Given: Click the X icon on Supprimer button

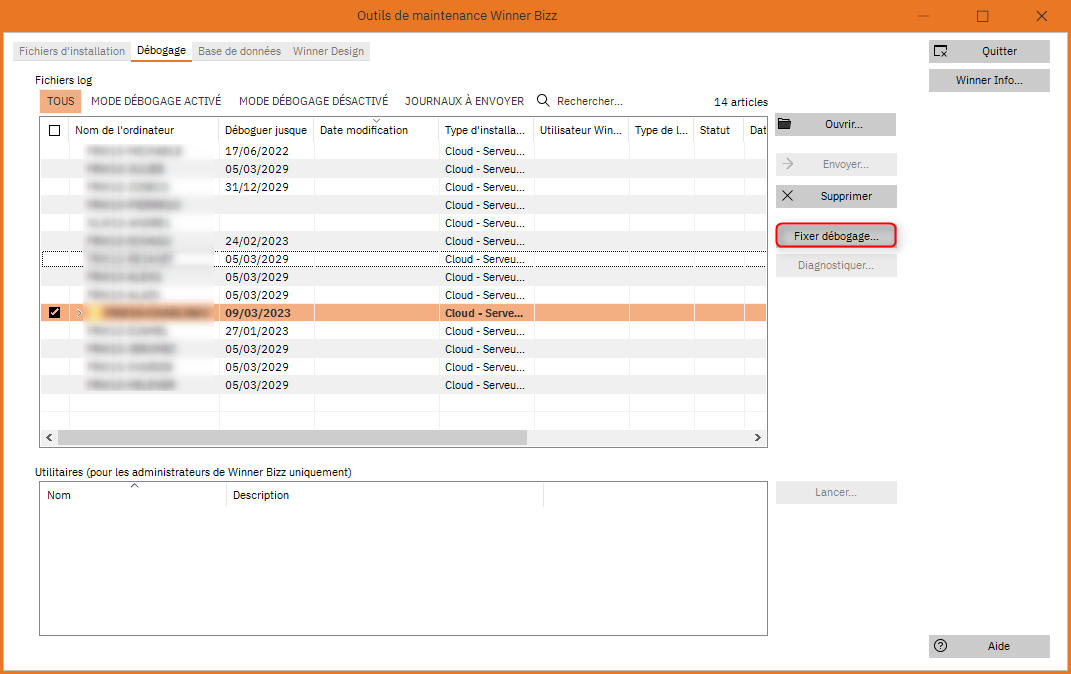Looking at the screenshot, I should [788, 196].
